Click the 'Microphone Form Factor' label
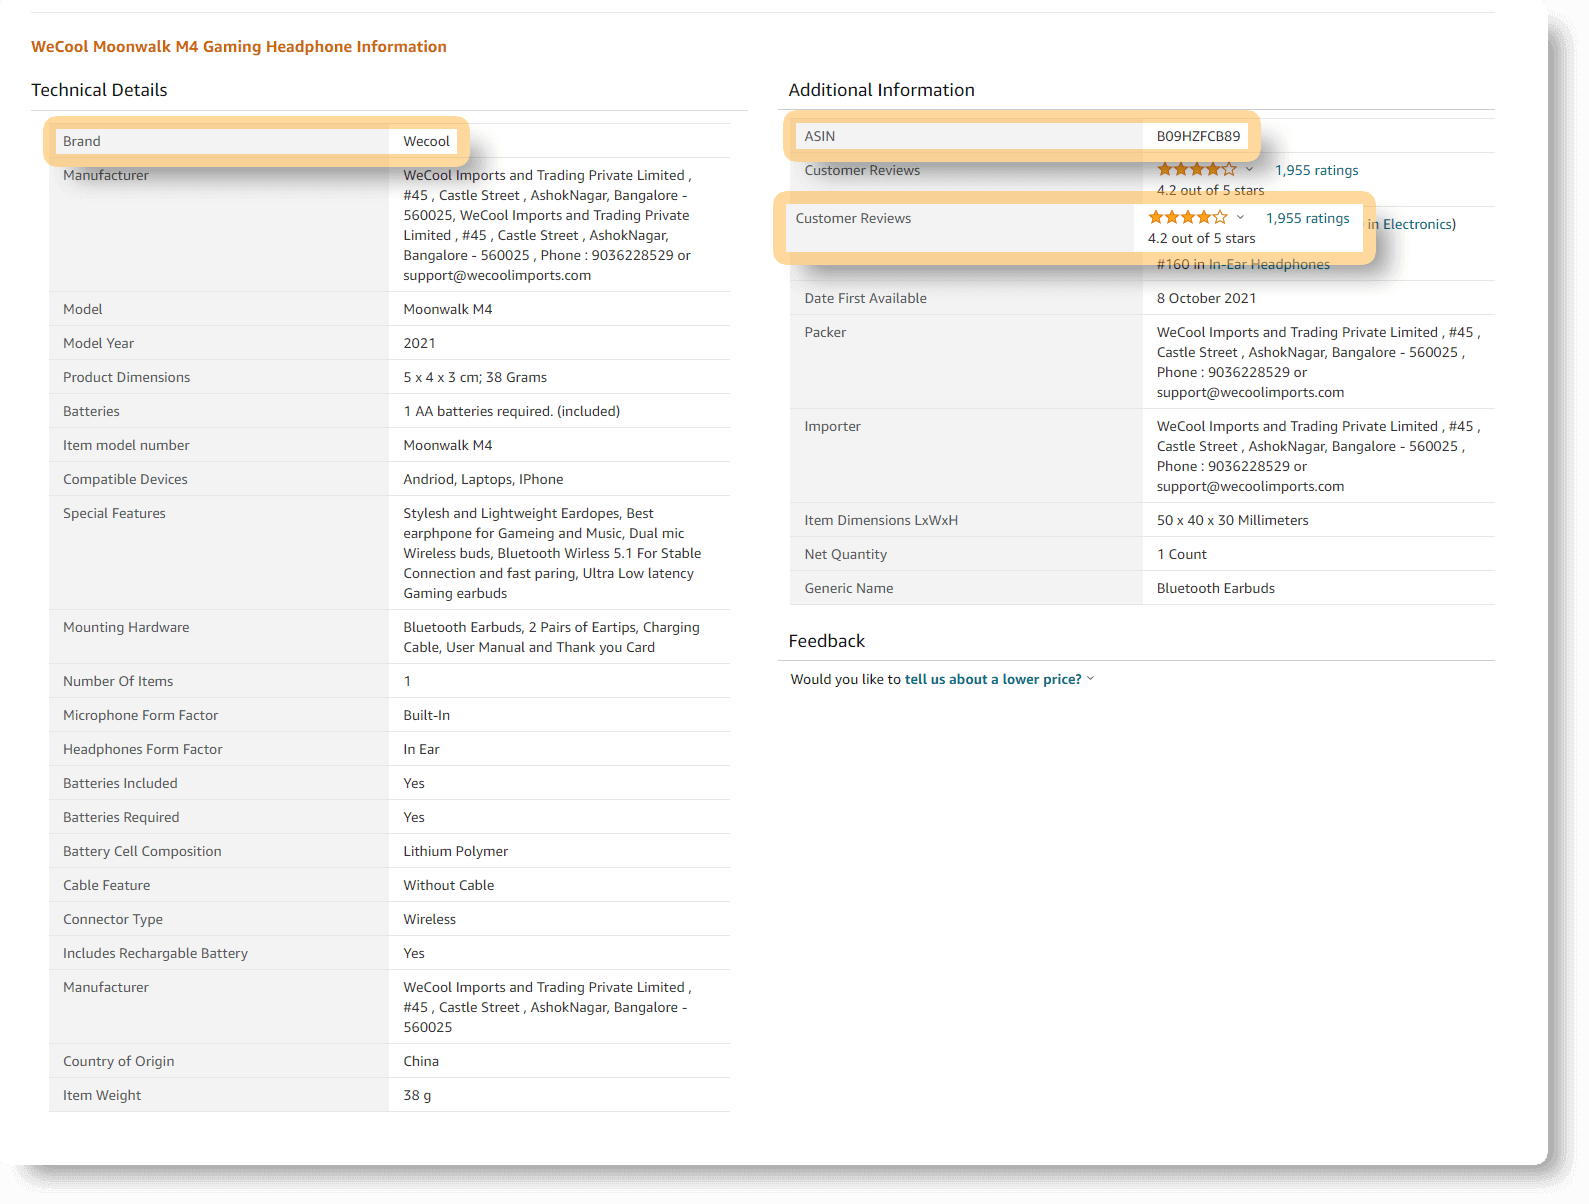The height and width of the screenshot is (1204, 1589). (140, 715)
